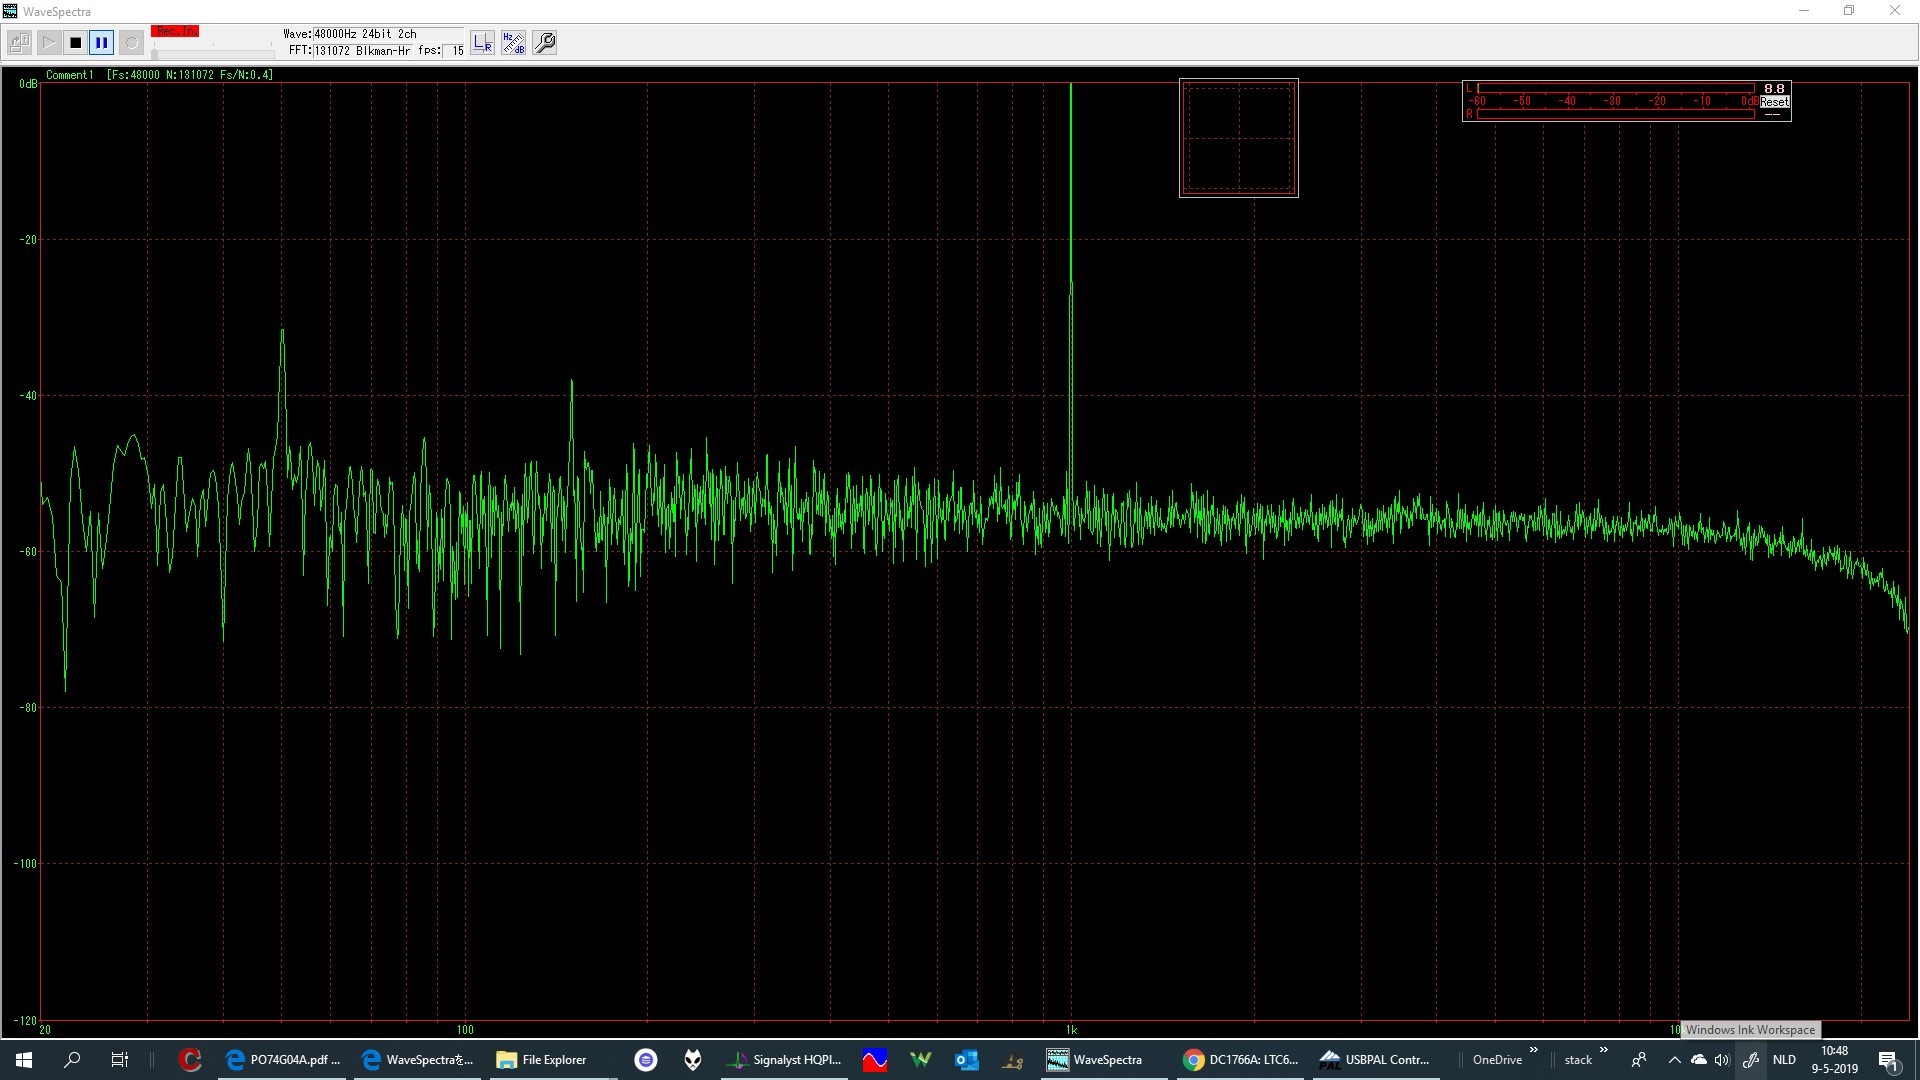Open Windows taskbar search
This screenshot has height=1080, width=1920.
pyautogui.click(x=72, y=1060)
